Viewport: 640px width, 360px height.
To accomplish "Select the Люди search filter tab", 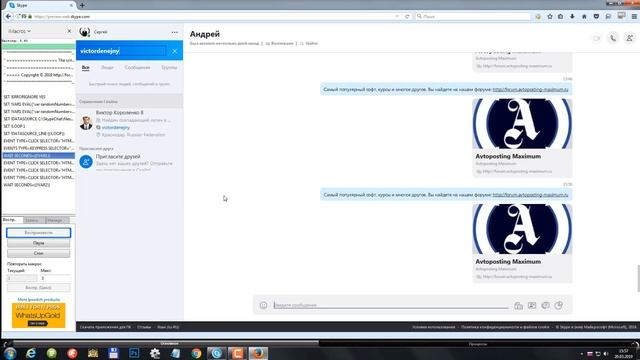I will click(107, 67).
